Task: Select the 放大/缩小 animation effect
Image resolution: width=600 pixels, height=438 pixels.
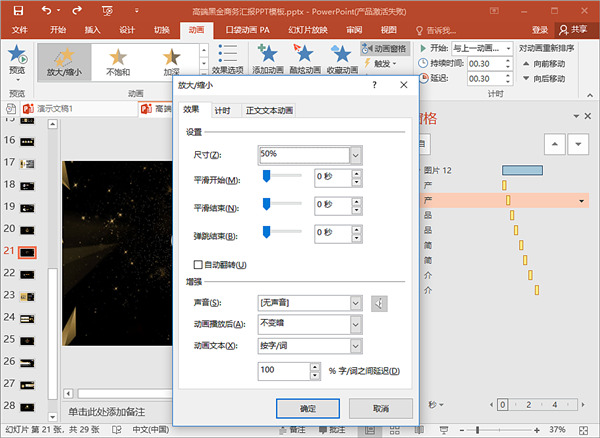Action: coord(64,62)
